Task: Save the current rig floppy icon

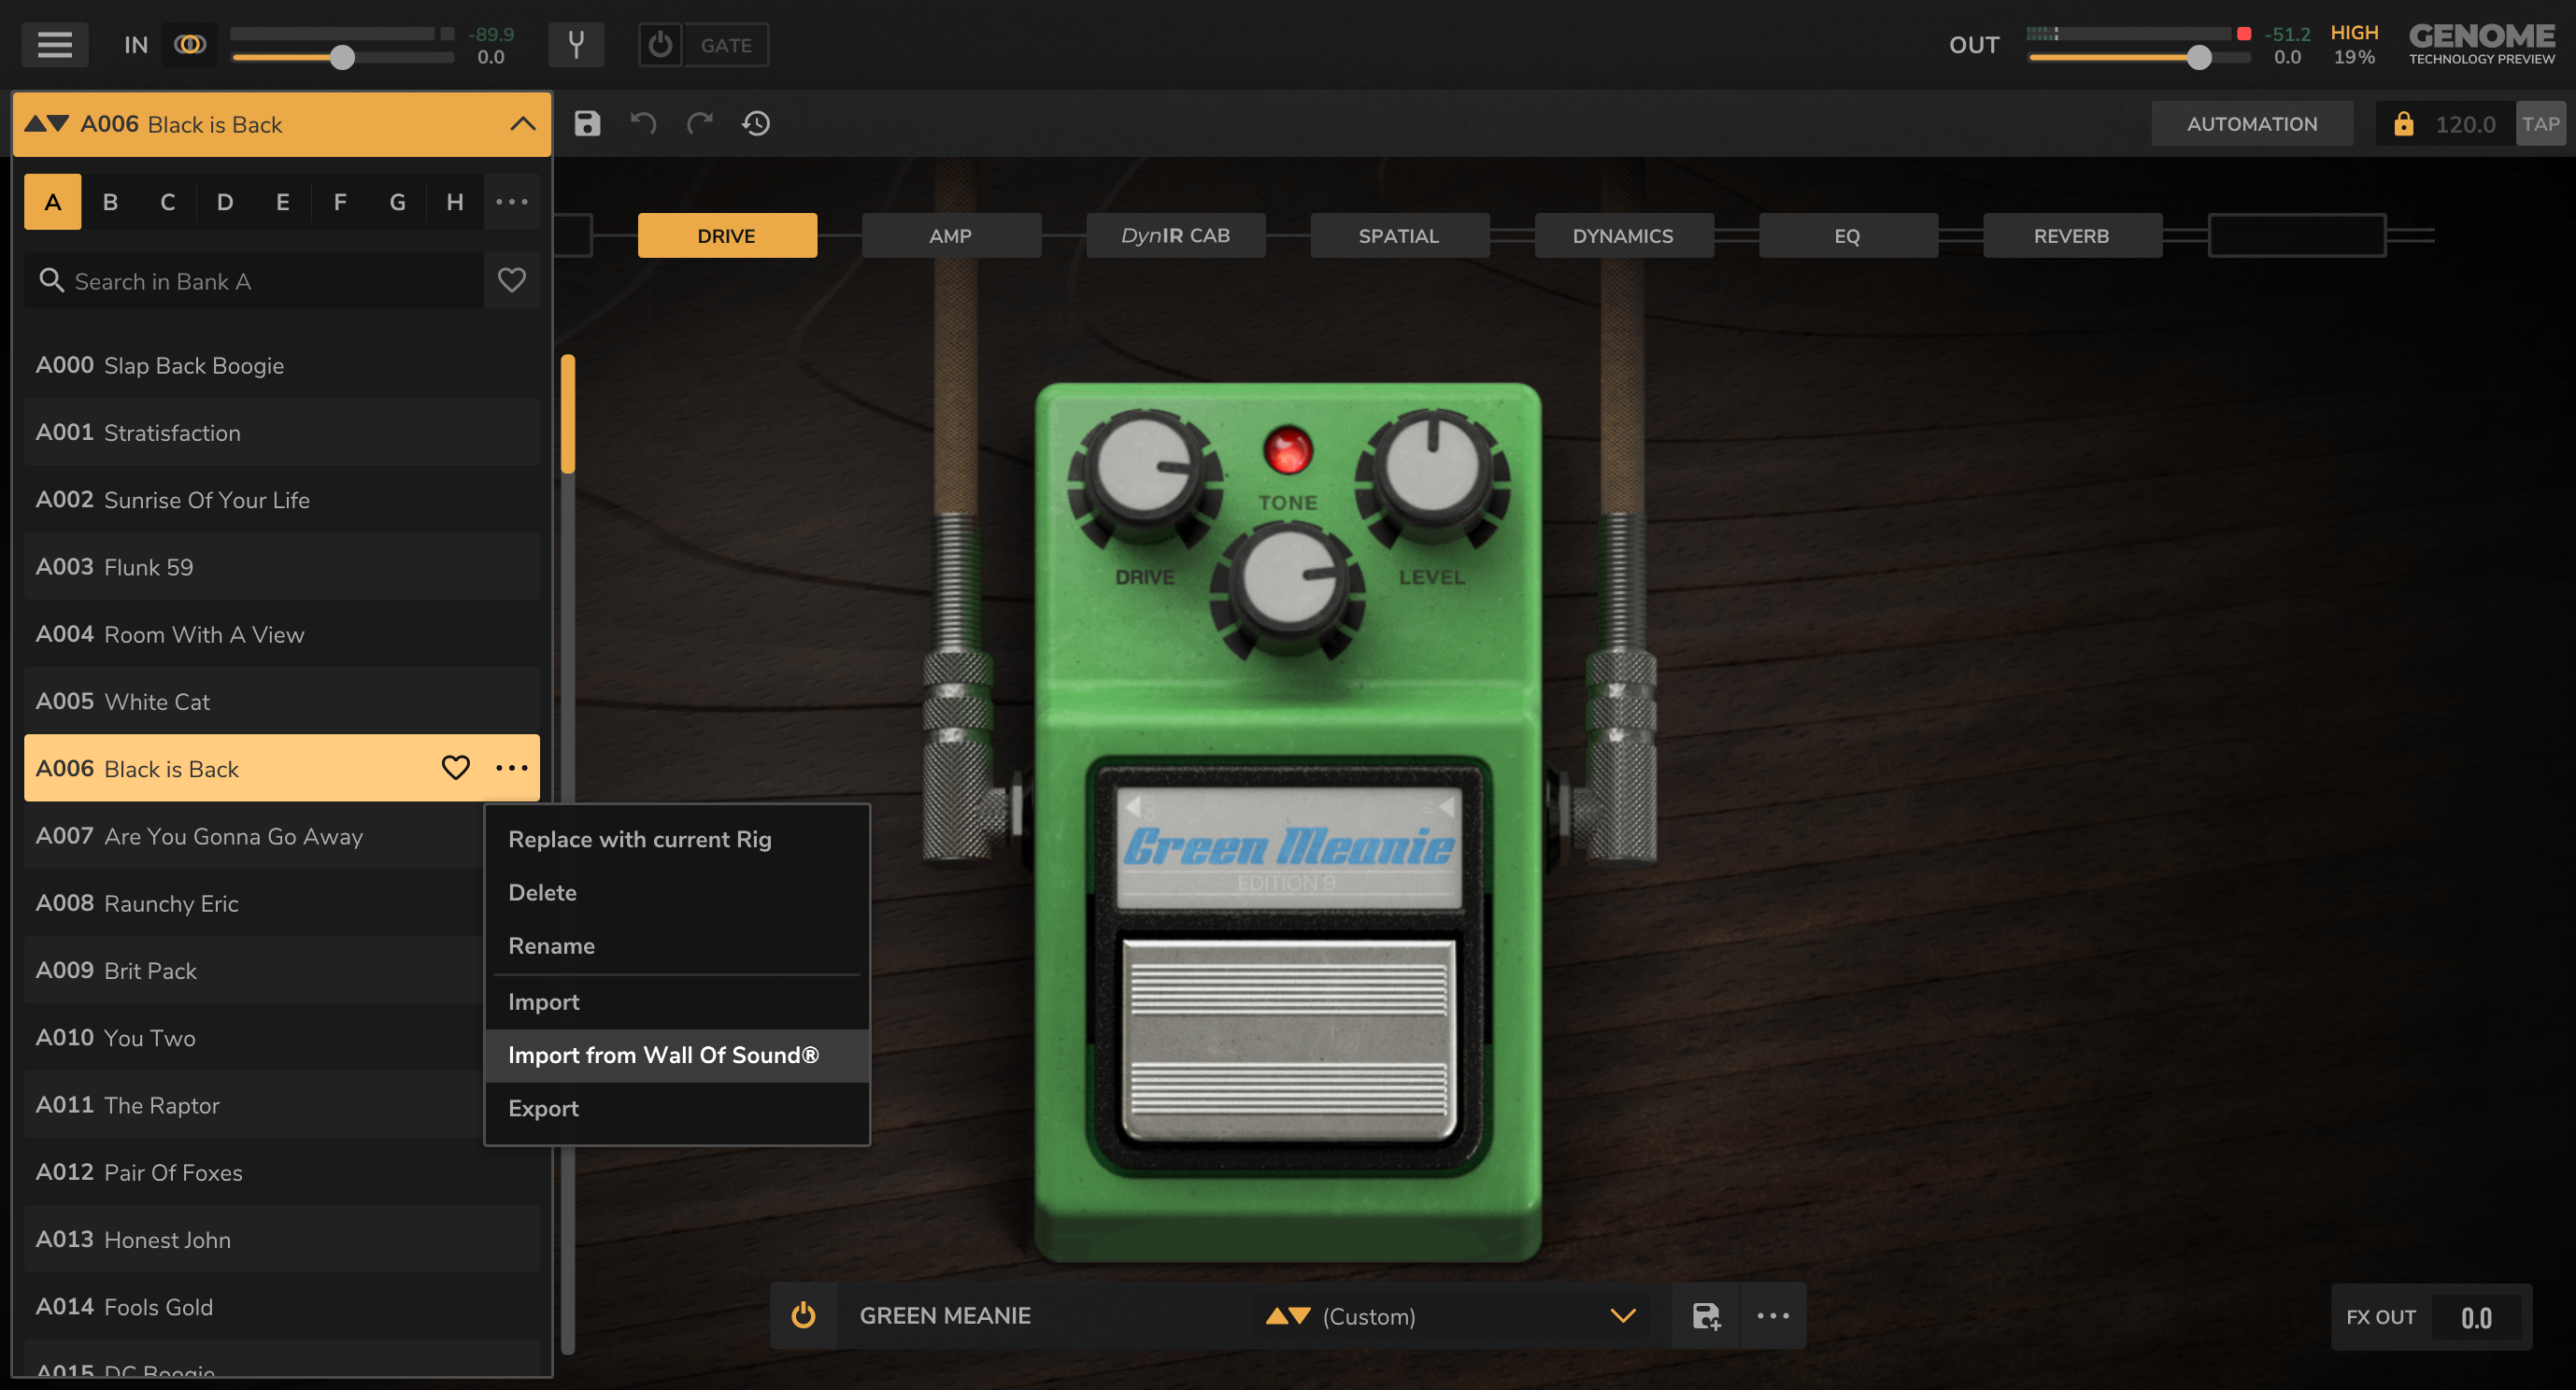Action: click(x=587, y=123)
